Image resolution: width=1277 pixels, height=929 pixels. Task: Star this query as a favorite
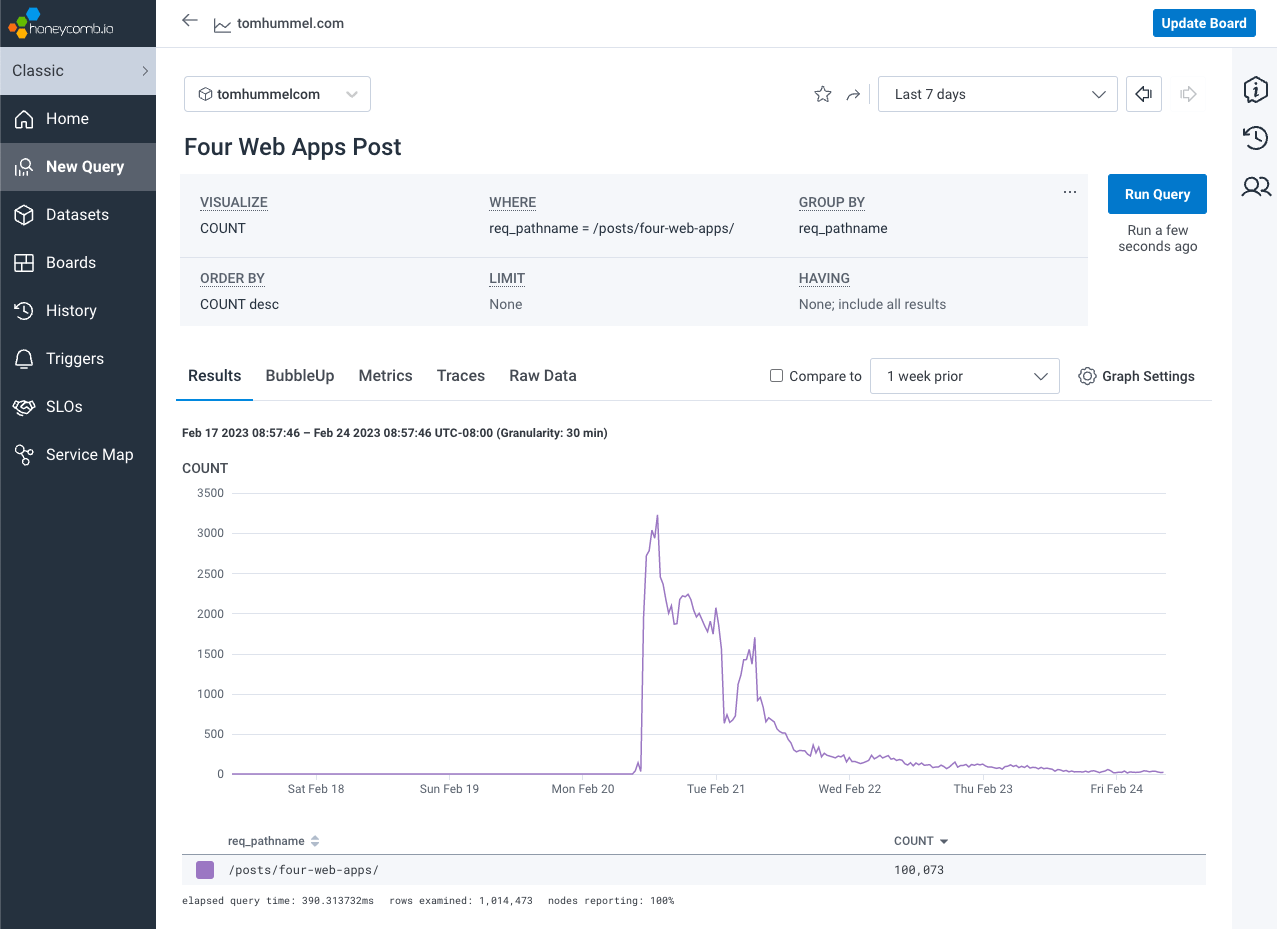point(823,94)
